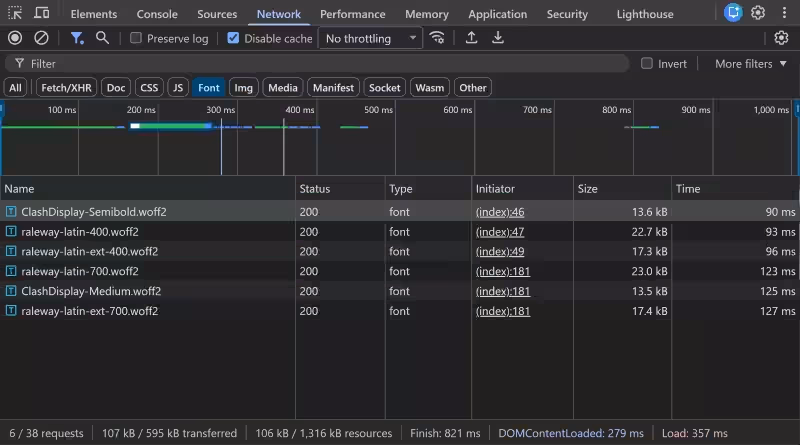Click the blue AI assistance icon
The image size is (800, 445).
[x=733, y=13]
